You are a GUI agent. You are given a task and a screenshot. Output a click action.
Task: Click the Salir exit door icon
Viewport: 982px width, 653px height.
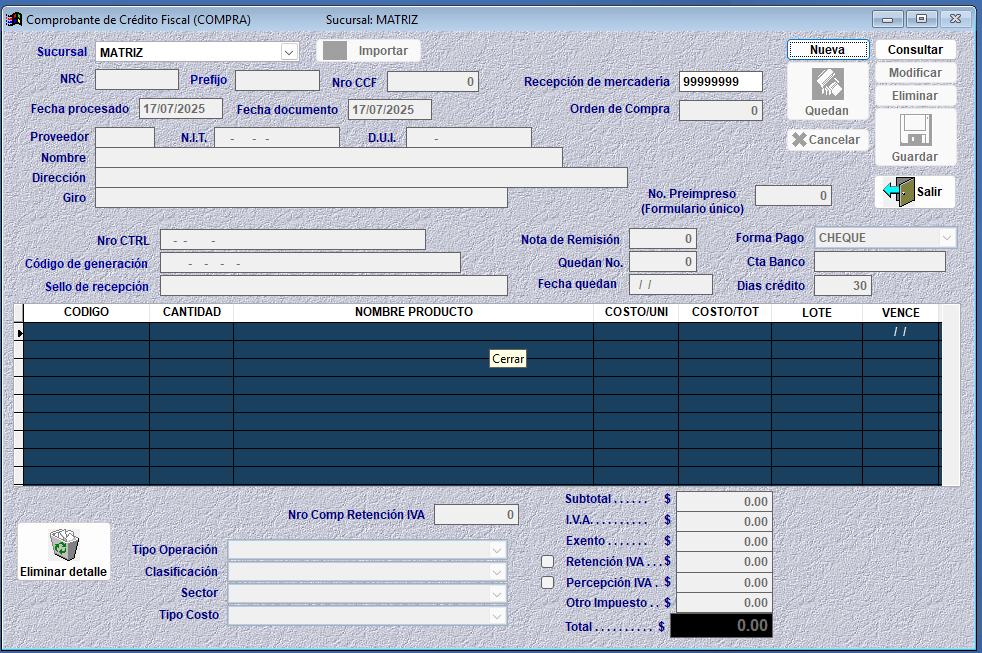(898, 191)
